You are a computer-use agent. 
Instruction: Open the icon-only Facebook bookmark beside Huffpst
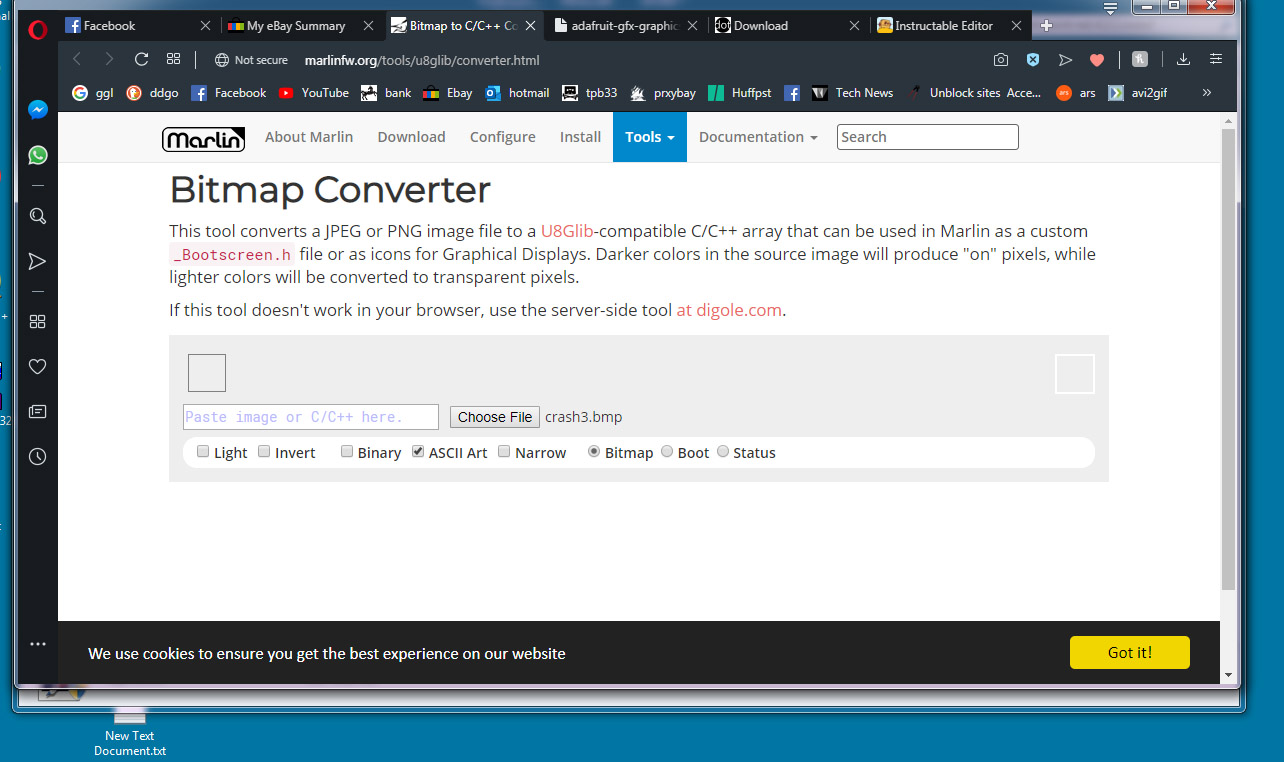click(792, 93)
